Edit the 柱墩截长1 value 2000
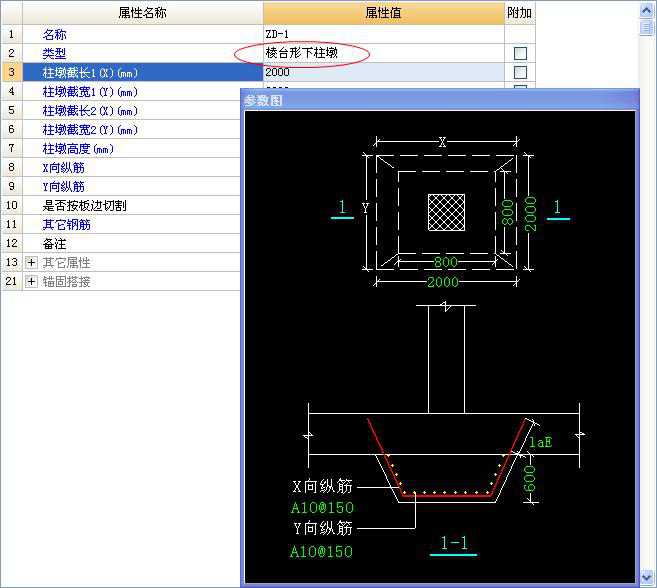Viewport: 657px width, 588px height. click(x=383, y=72)
